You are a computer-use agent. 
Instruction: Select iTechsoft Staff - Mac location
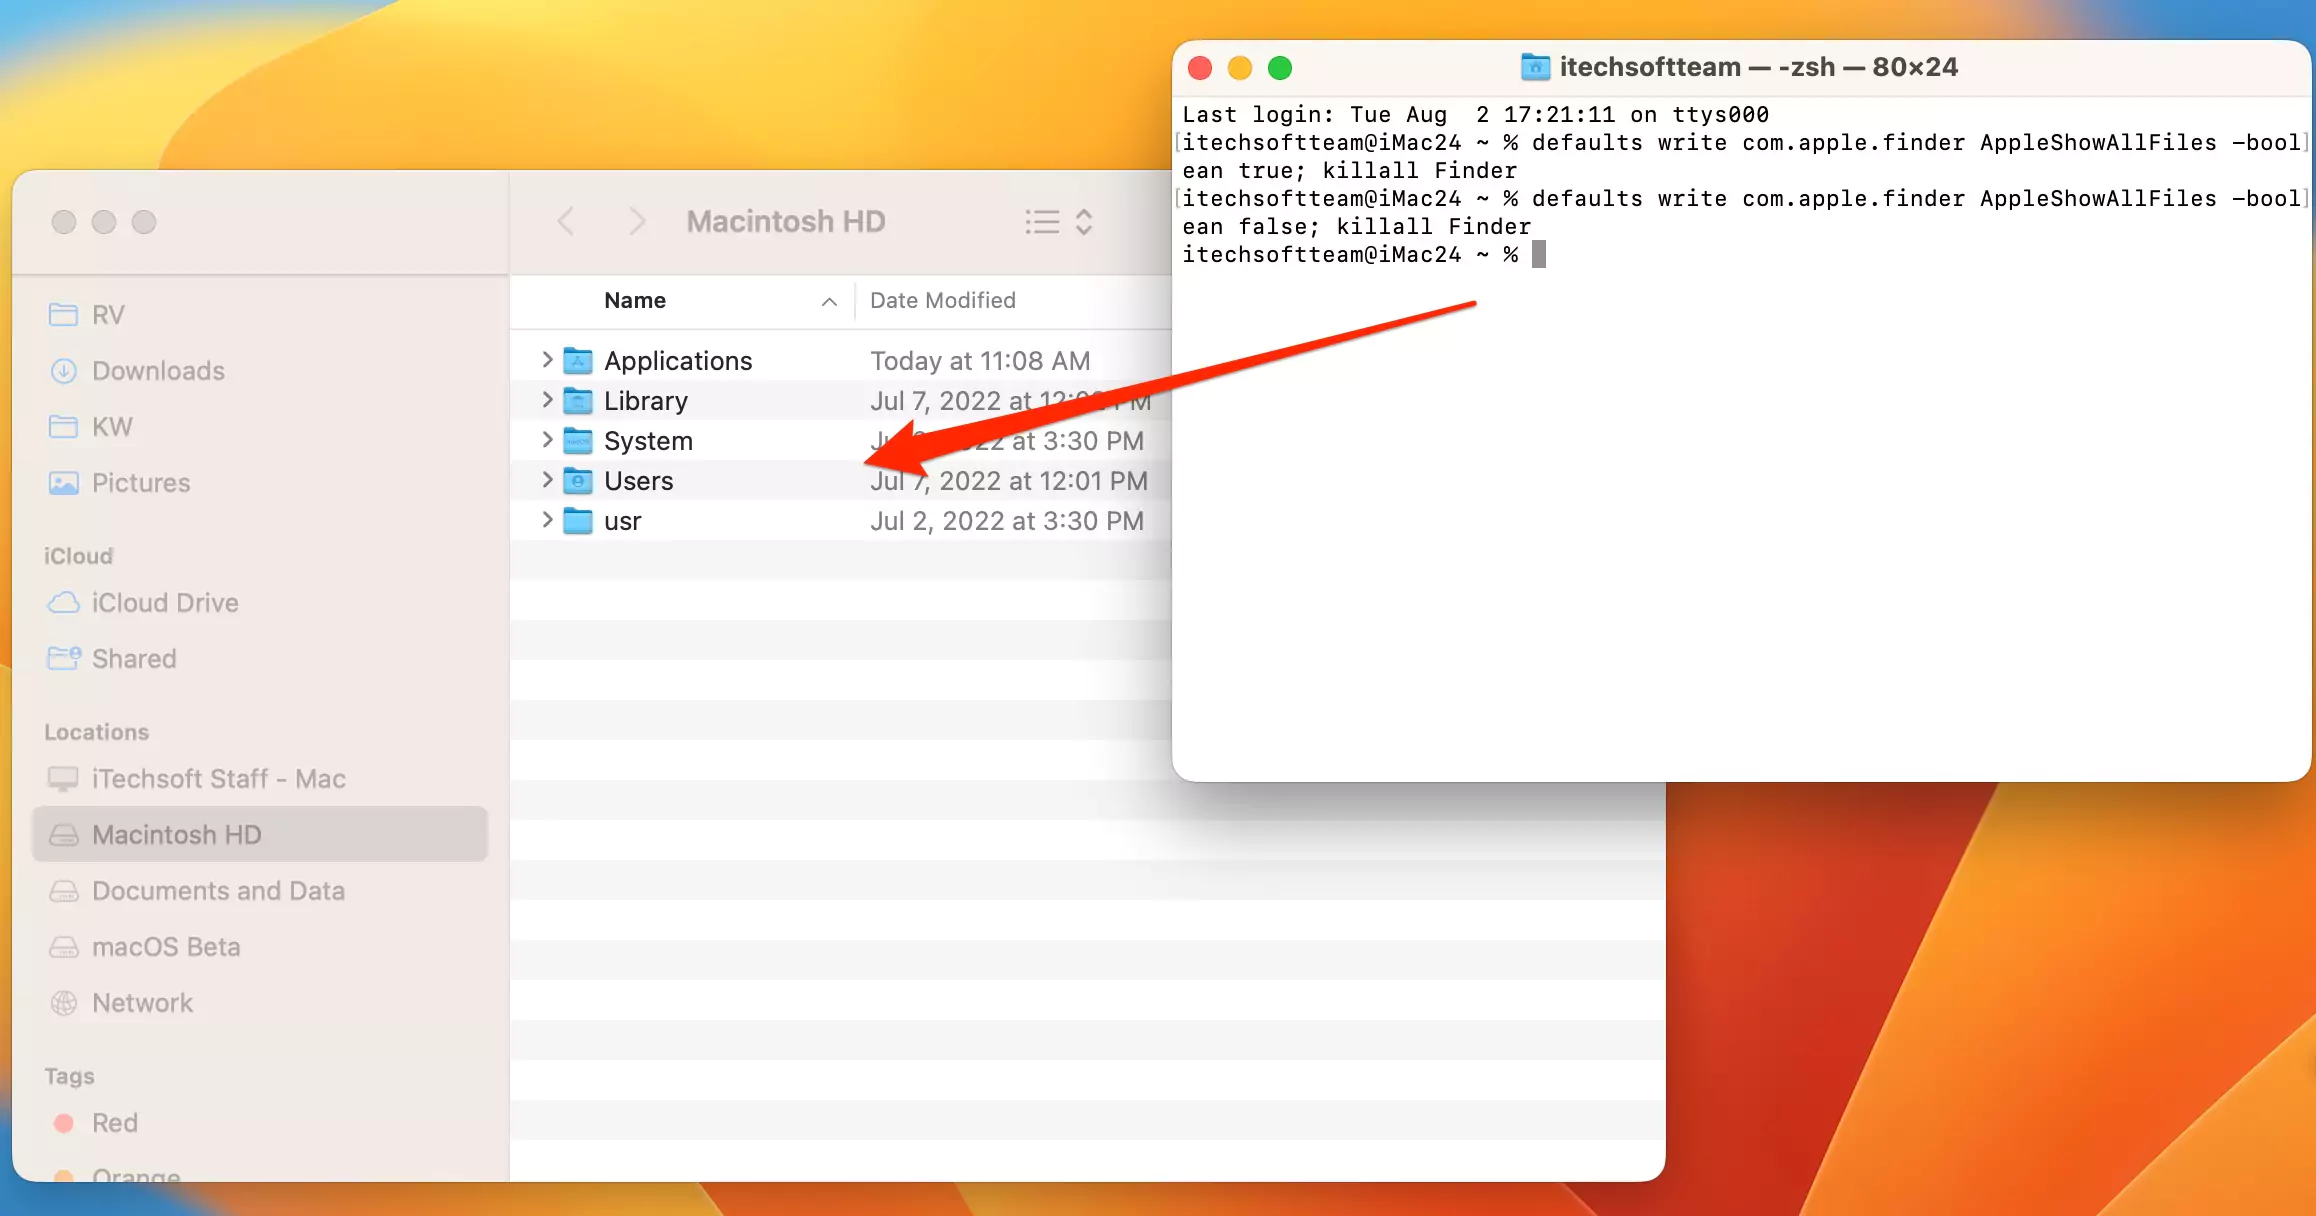(260, 779)
